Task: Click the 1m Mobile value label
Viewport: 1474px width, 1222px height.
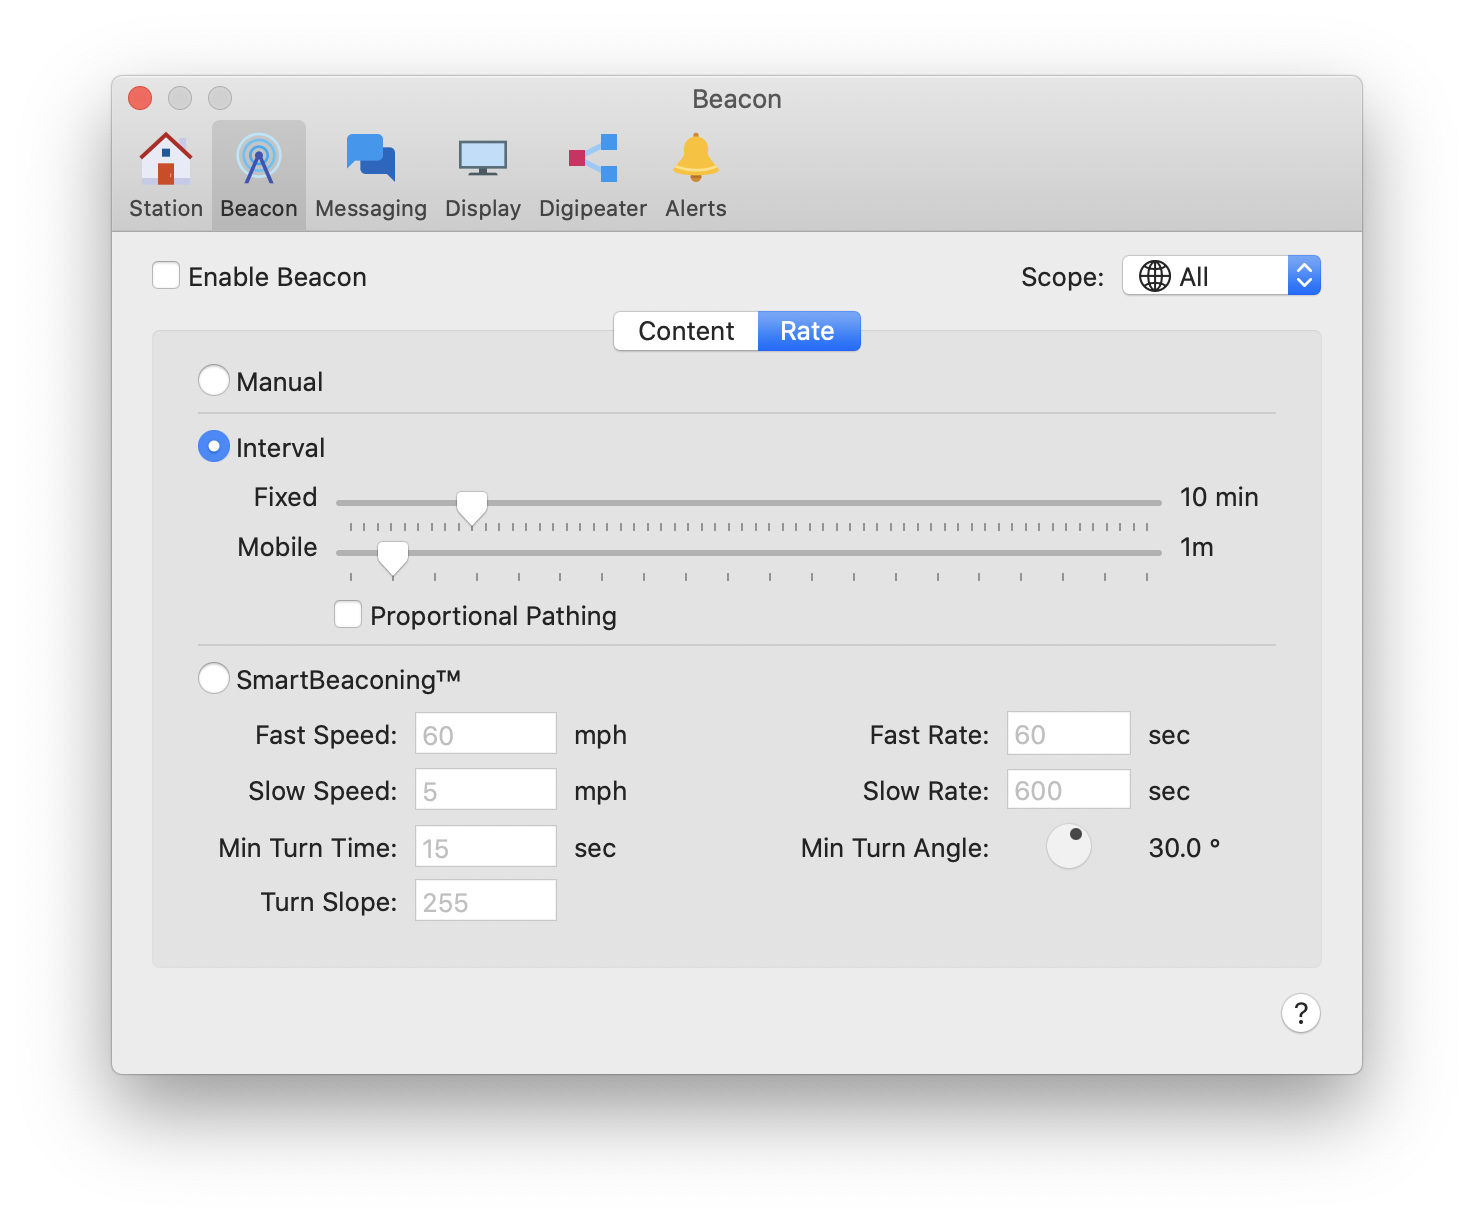Action: pos(1197,547)
